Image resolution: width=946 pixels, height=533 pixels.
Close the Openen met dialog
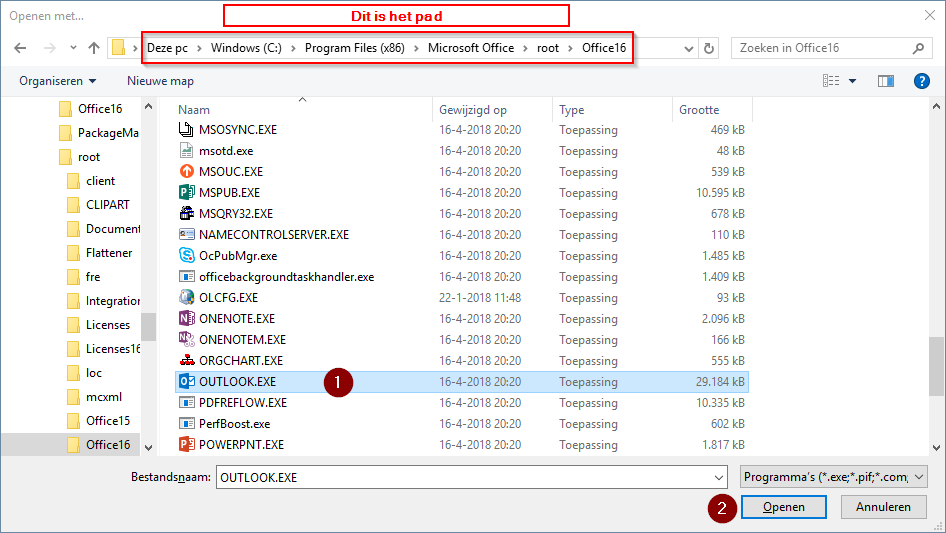click(x=930, y=16)
